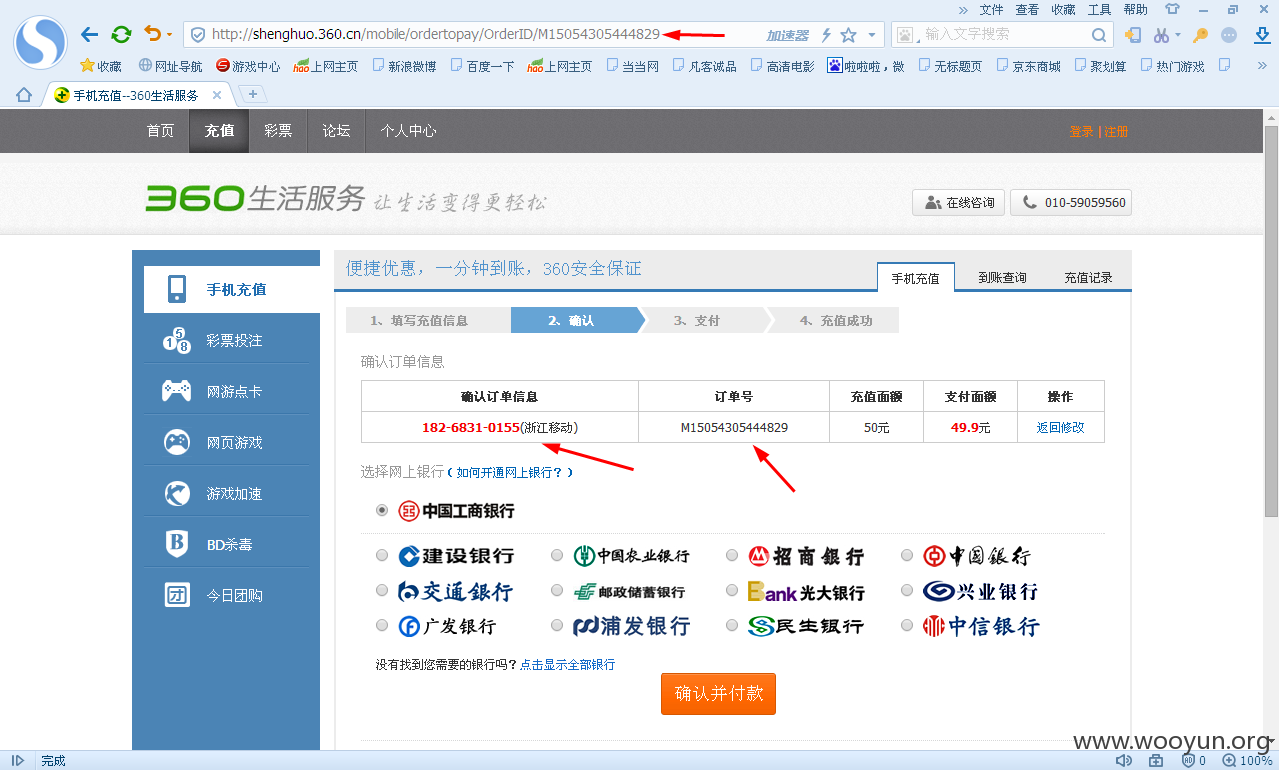Open 新浪微博 bookmark
1279x770 pixels.
coord(404,66)
